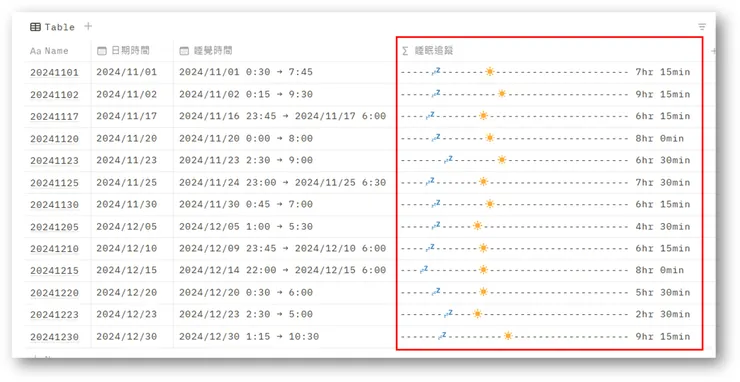Select date cell 2024/12/23

point(126,314)
